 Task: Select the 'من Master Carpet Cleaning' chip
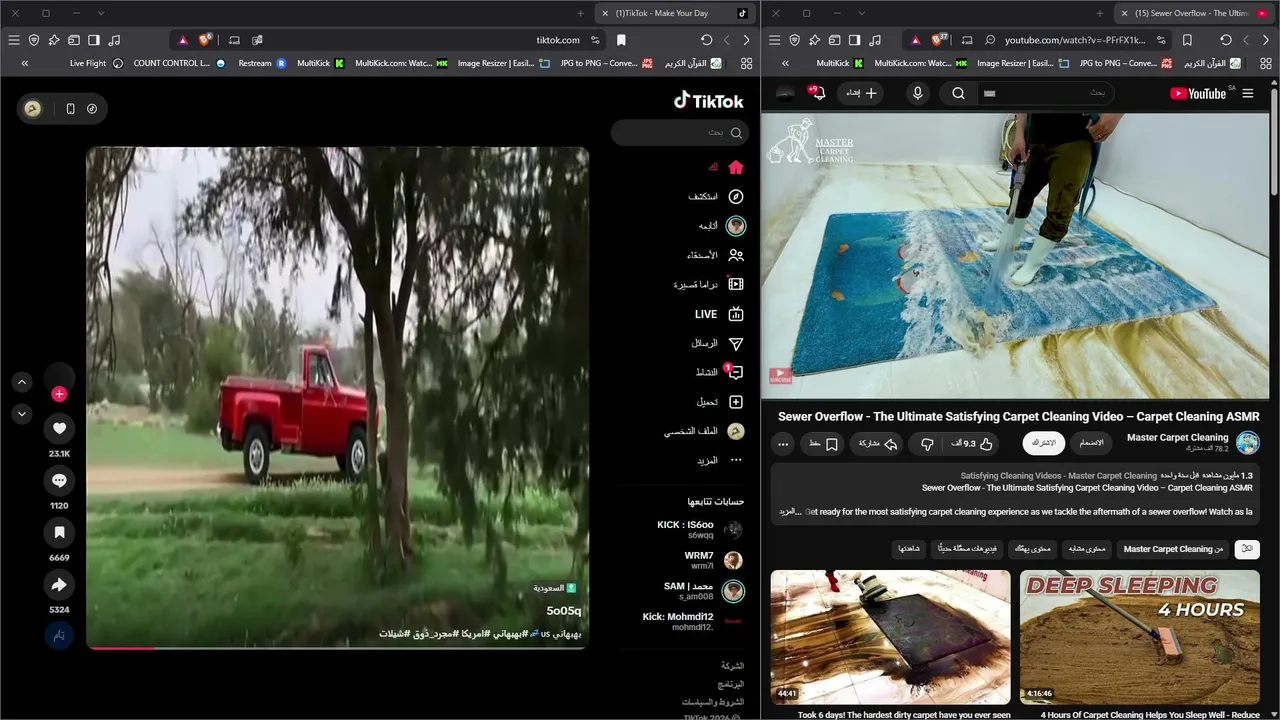[1173, 549]
